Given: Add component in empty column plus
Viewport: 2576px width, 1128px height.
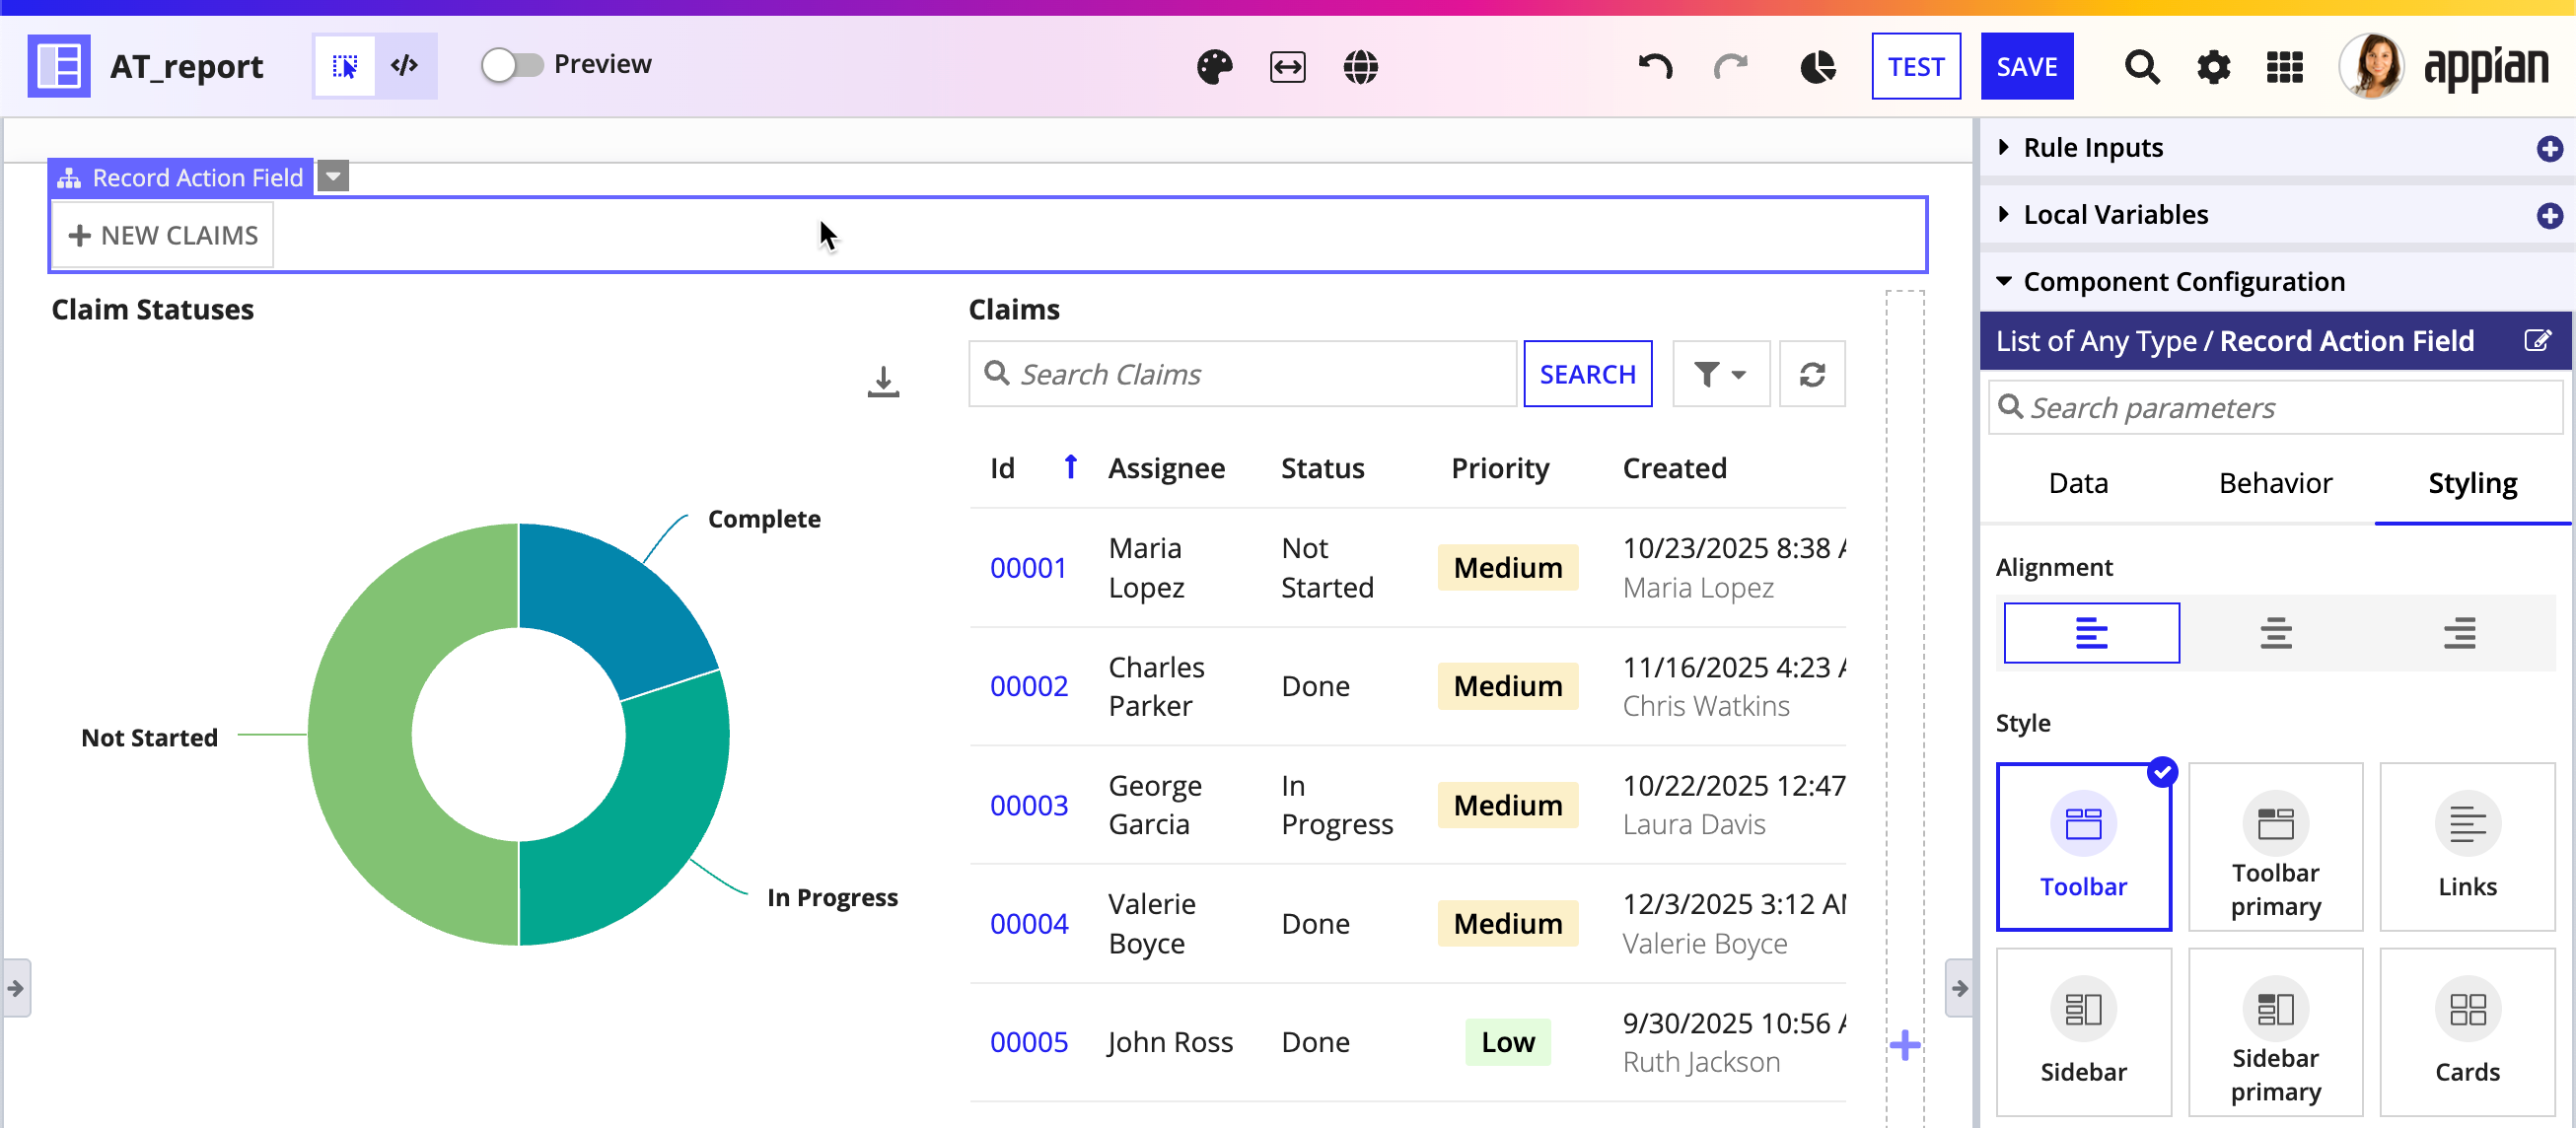Looking at the screenshot, I should (1904, 1045).
